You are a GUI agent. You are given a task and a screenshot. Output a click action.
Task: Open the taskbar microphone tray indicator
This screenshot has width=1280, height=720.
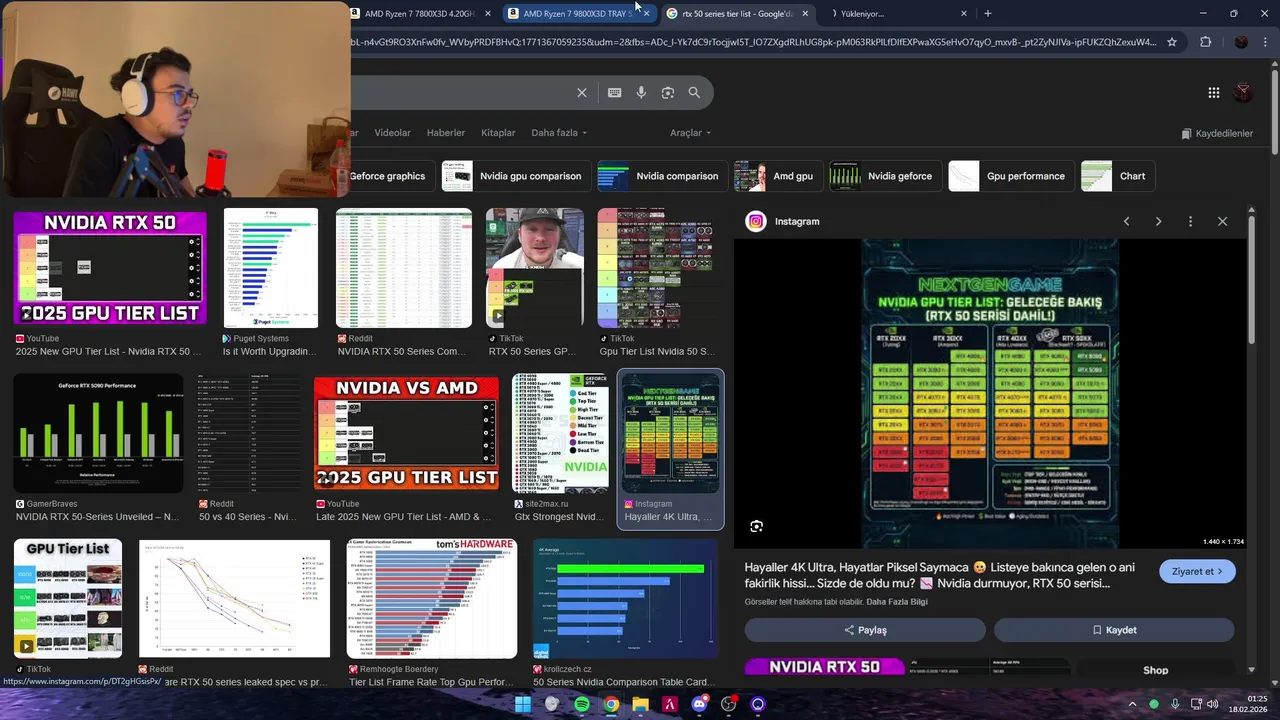pos(1175,704)
